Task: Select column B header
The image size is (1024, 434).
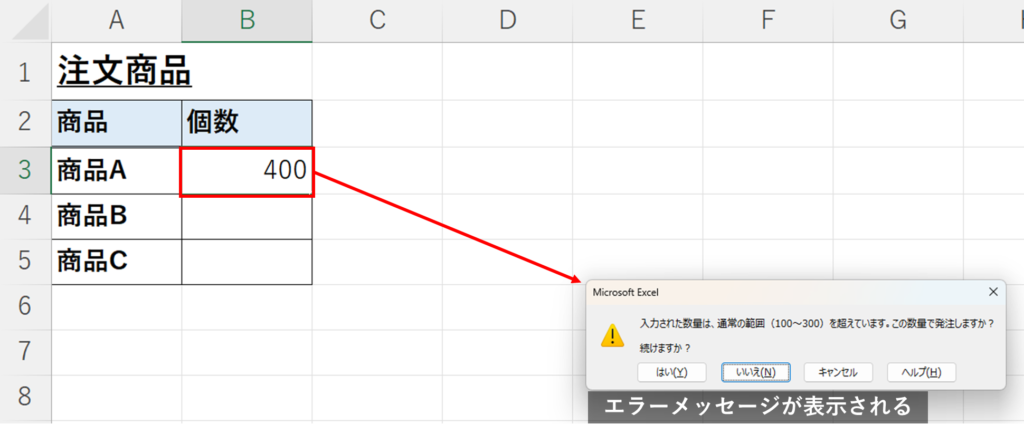Action: pos(247,21)
